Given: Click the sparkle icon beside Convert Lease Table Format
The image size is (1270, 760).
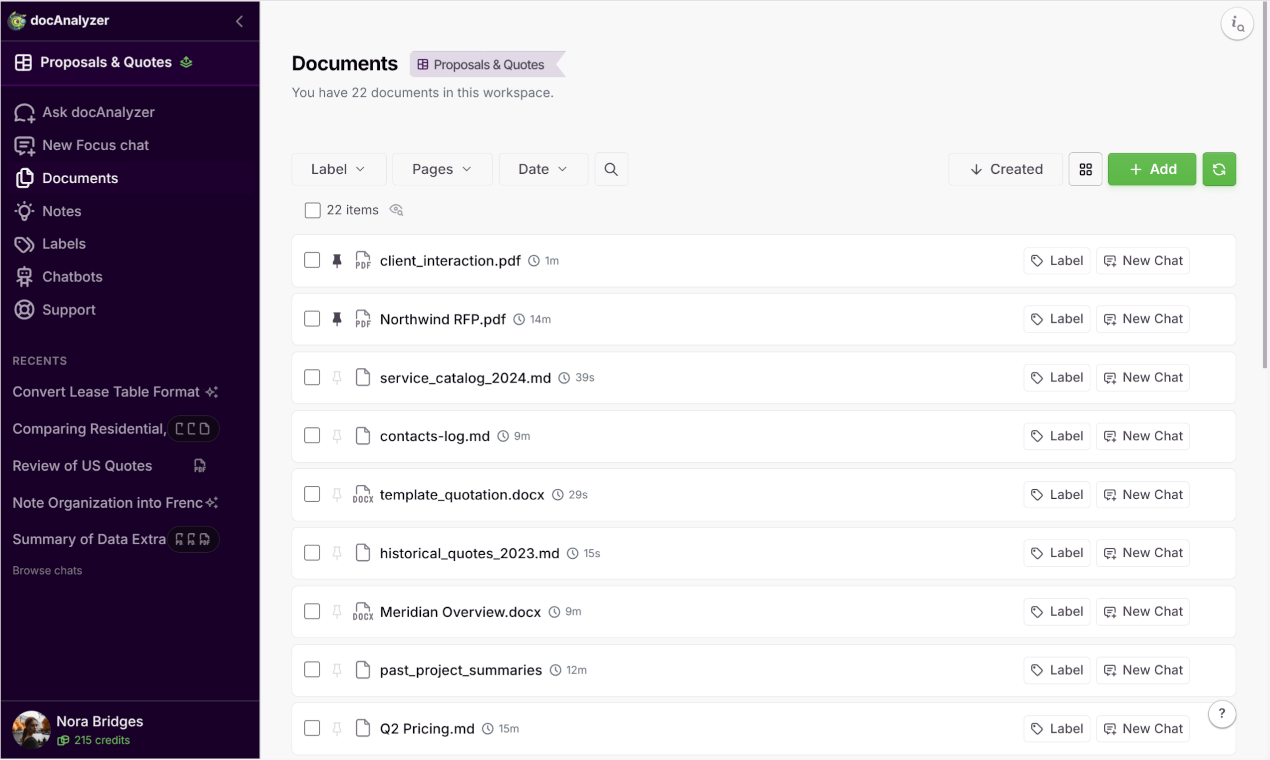Looking at the screenshot, I should pos(211,392).
